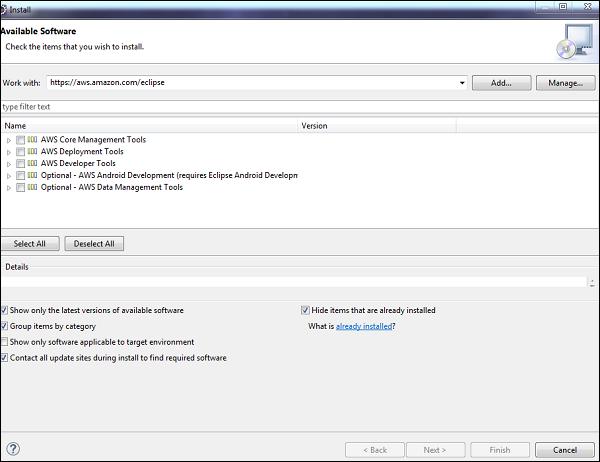Click the install wizard disc and monitor image
The height and width of the screenshot is (462, 600).
[x=574, y=42]
